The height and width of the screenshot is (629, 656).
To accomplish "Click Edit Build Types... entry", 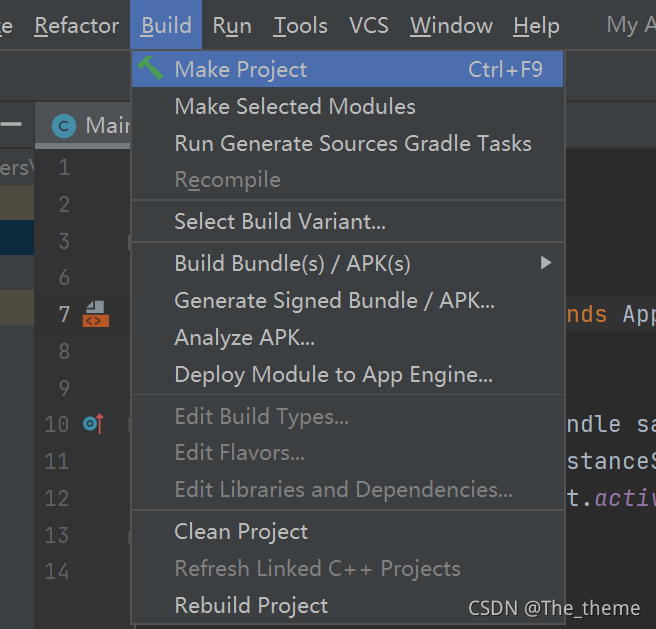I will pos(347,416).
